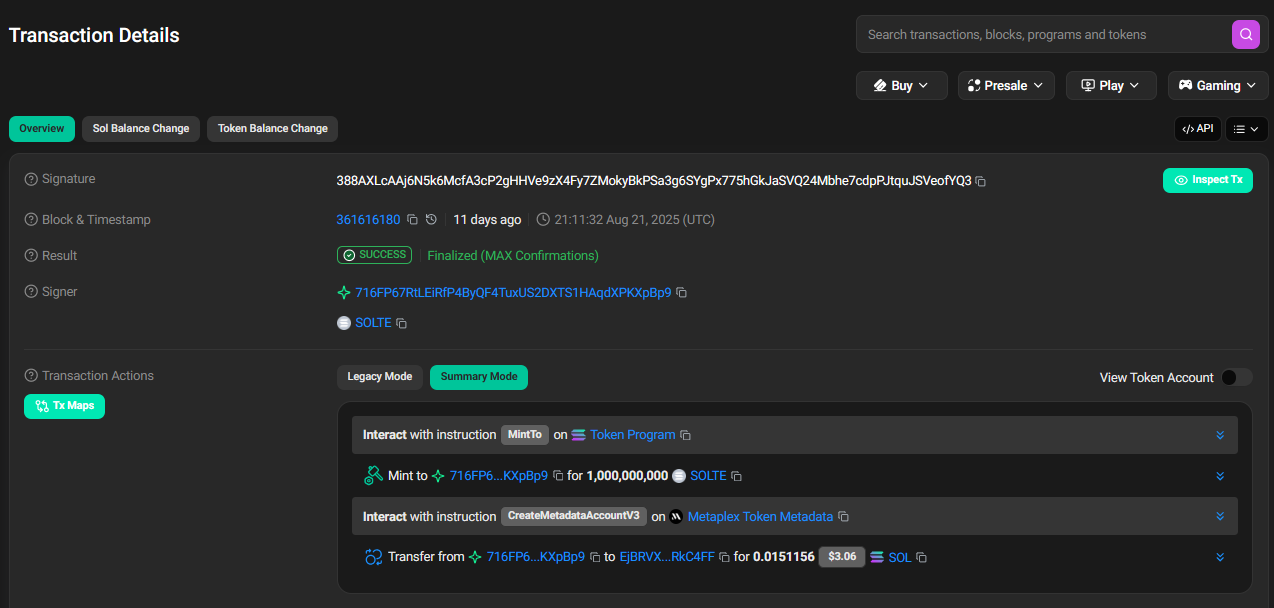Open the Gaming dropdown
1274x608 pixels.
pyautogui.click(x=1217, y=85)
